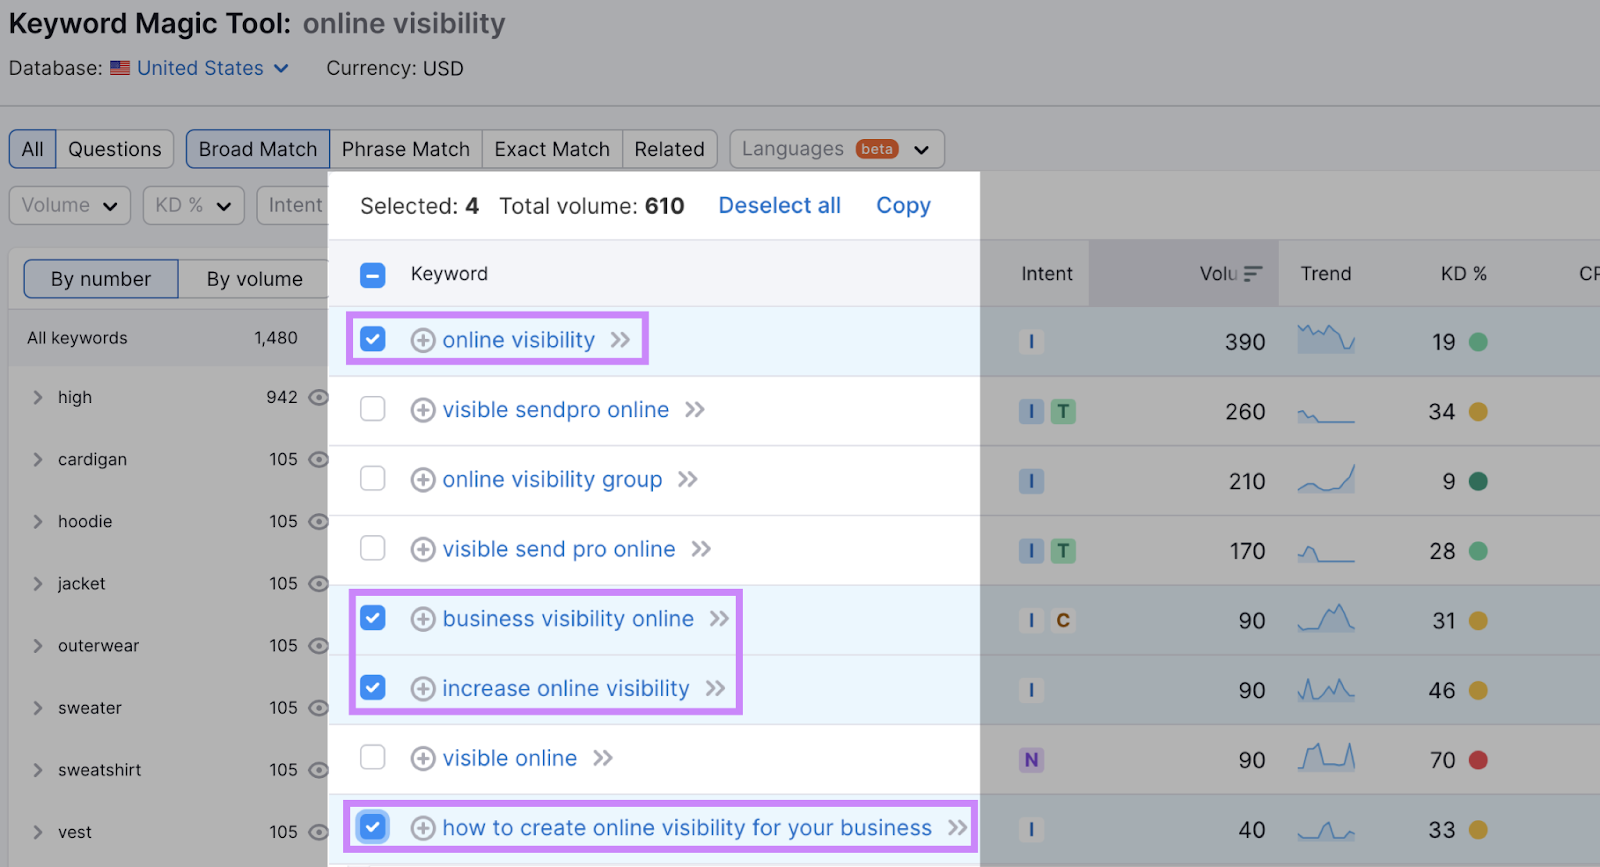Image resolution: width=1600 pixels, height=867 pixels.
Task: Click plus icon beside visible online
Action: point(423,758)
